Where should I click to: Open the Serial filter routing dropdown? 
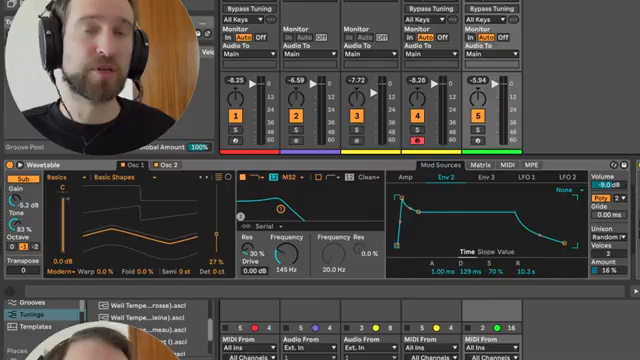tap(269, 226)
